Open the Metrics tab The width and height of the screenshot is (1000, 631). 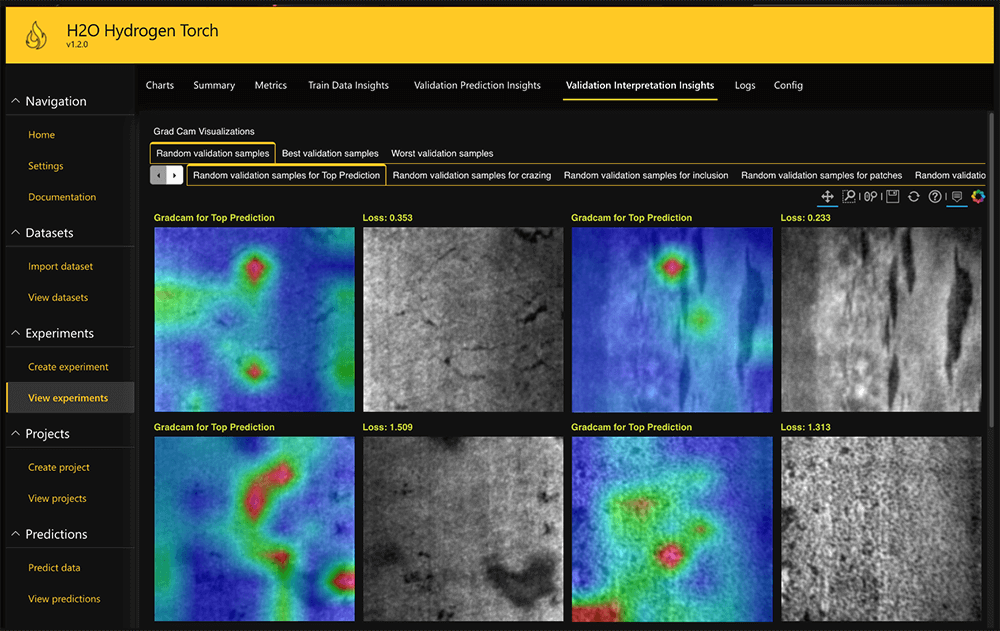point(270,85)
